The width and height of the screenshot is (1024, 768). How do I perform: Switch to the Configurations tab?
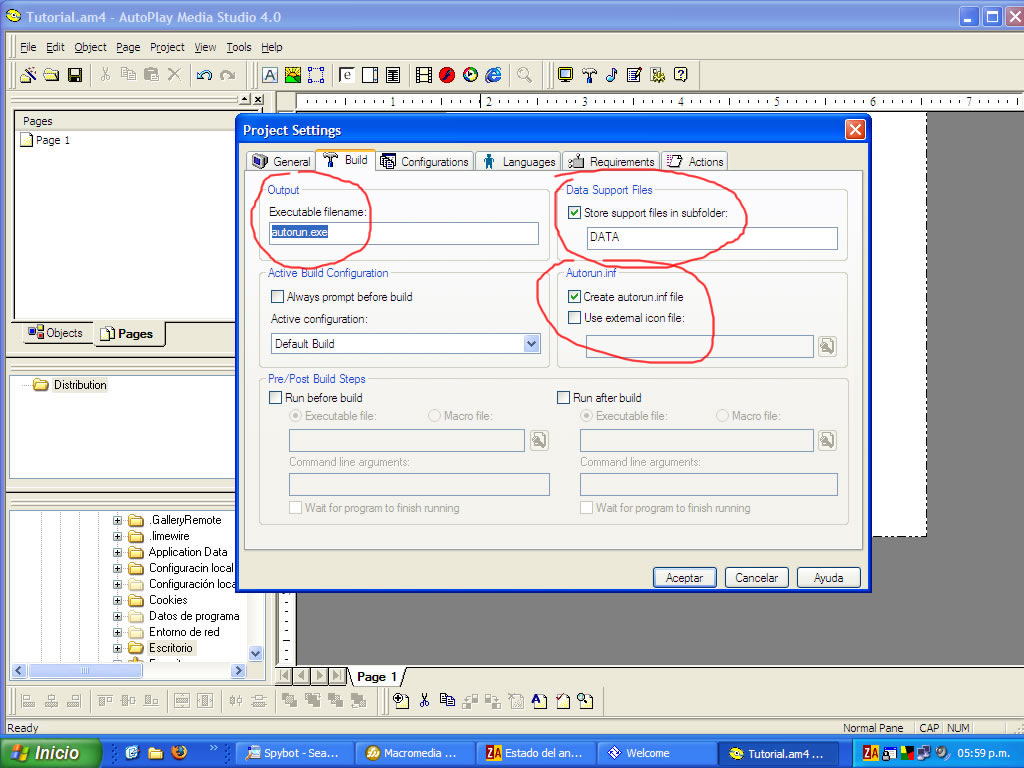pos(424,161)
